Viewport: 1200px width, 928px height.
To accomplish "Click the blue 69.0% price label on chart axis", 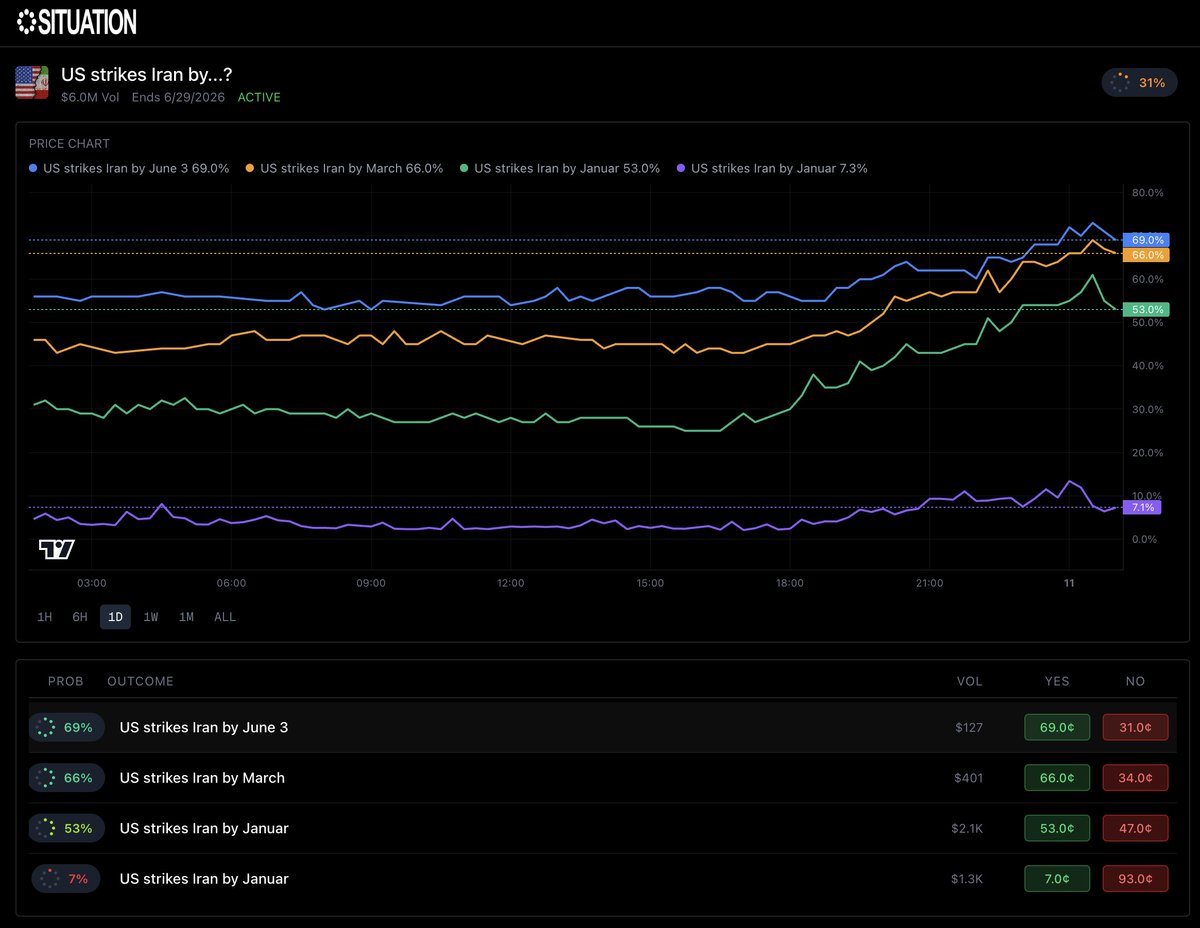I will point(1146,240).
